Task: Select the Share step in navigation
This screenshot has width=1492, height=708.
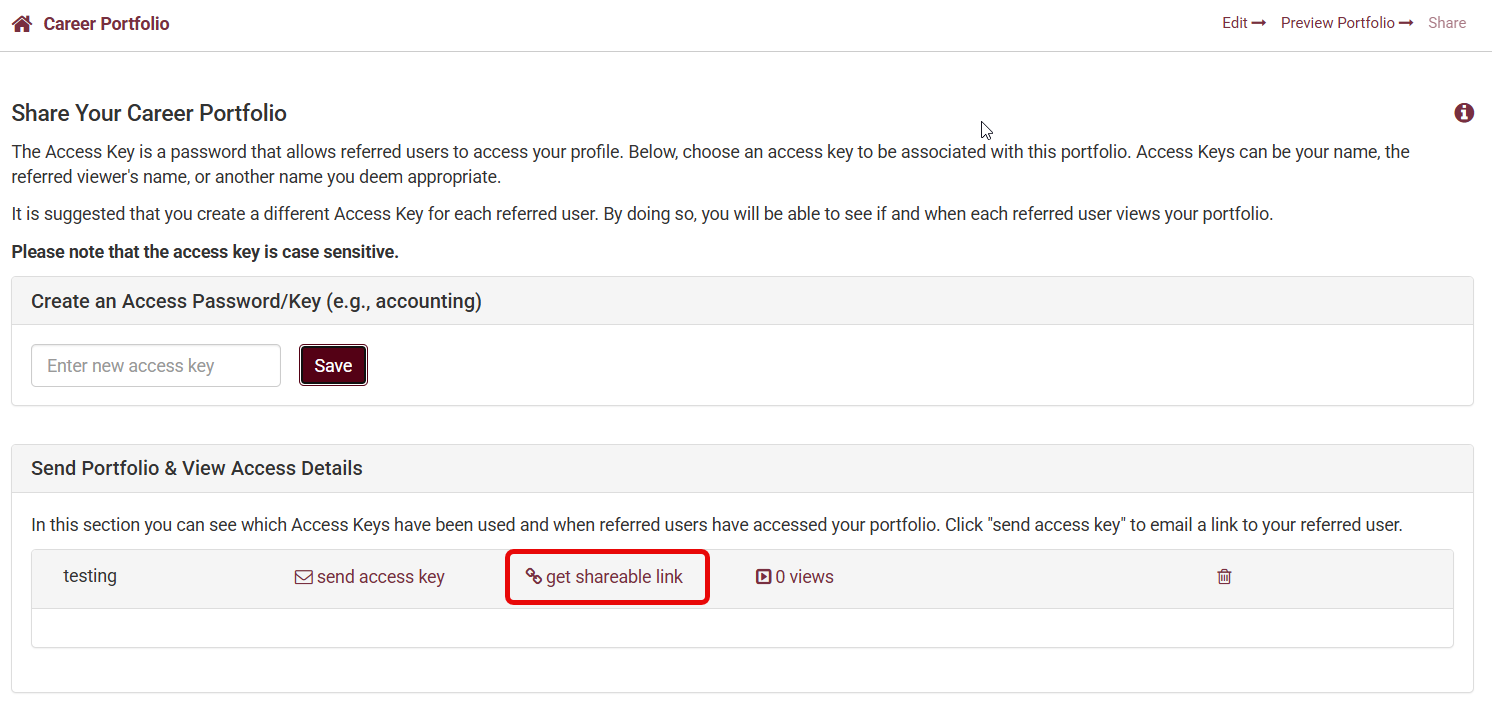Action: point(1446,23)
